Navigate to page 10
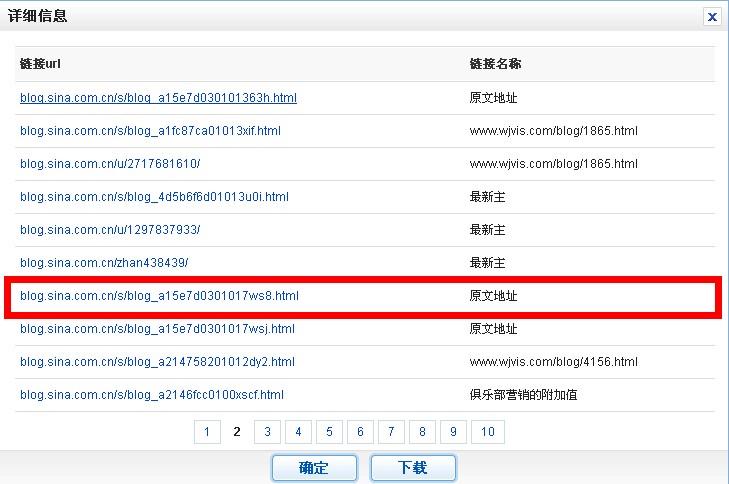729x484 pixels. (x=487, y=432)
